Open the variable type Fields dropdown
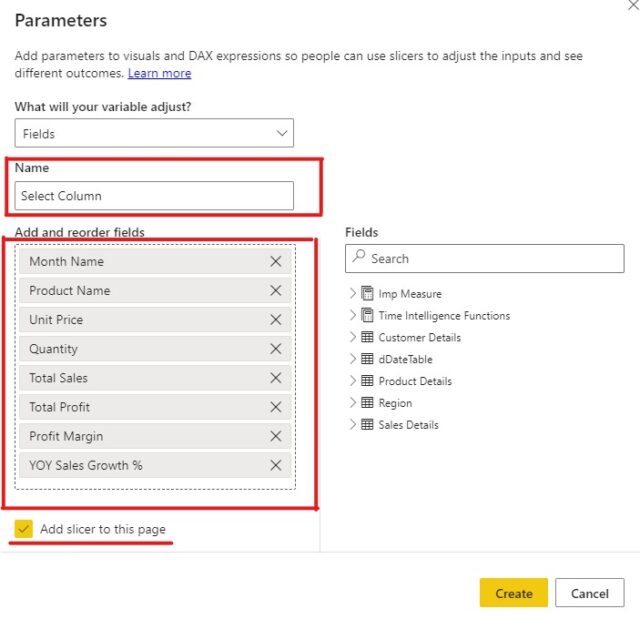Image resolution: width=640 pixels, height=619 pixels. click(154, 133)
